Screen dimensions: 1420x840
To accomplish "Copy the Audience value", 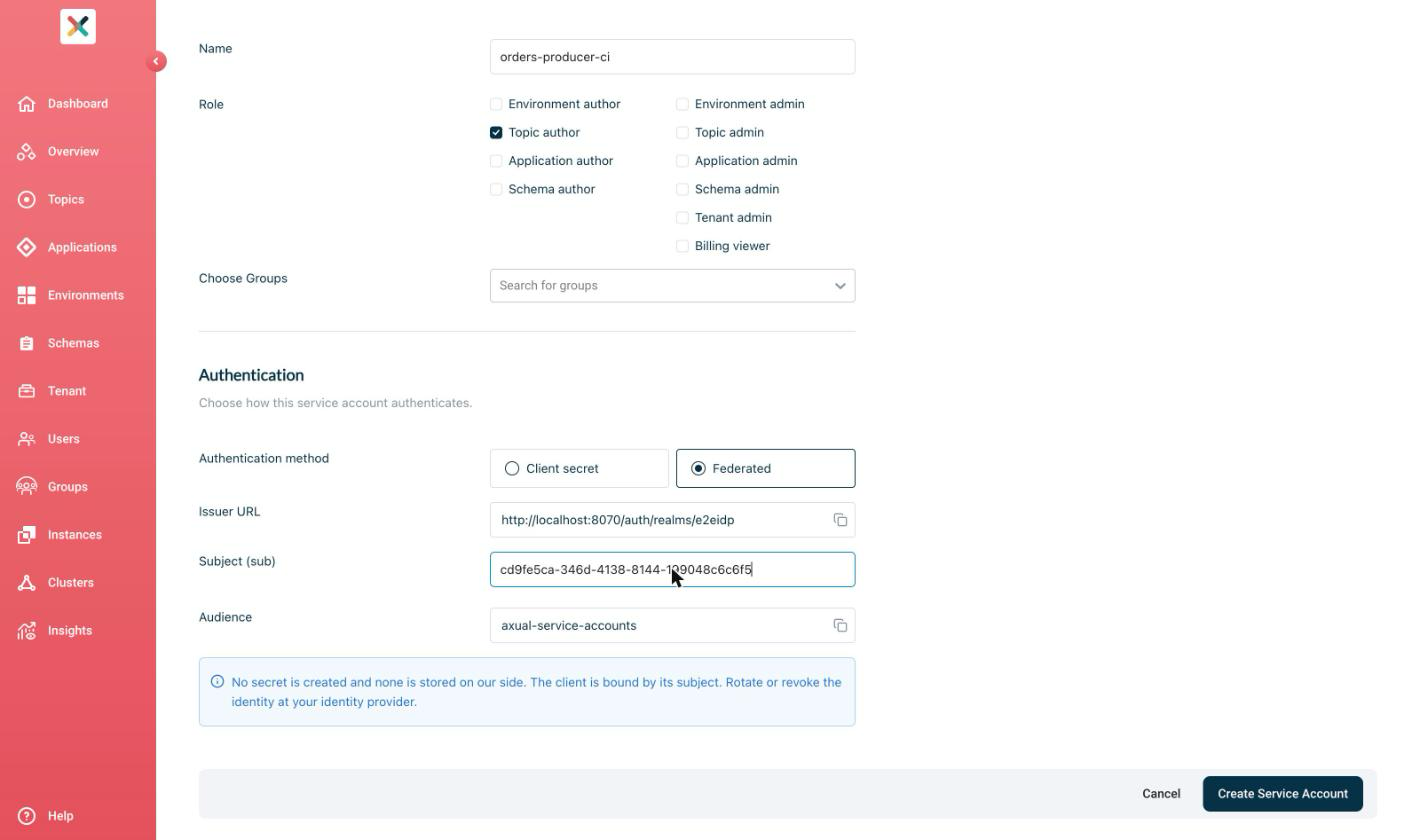I will pyautogui.click(x=840, y=626).
